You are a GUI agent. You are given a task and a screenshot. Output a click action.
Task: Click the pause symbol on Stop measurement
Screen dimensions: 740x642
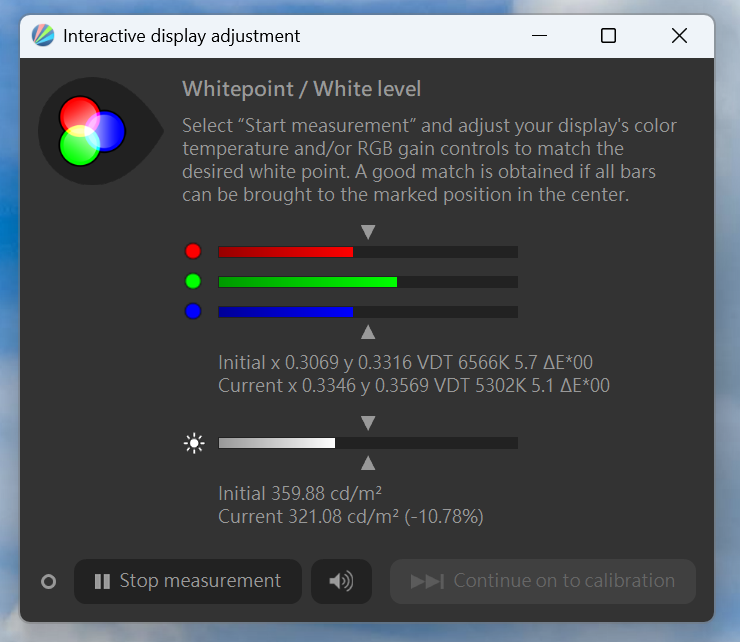point(102,582)
